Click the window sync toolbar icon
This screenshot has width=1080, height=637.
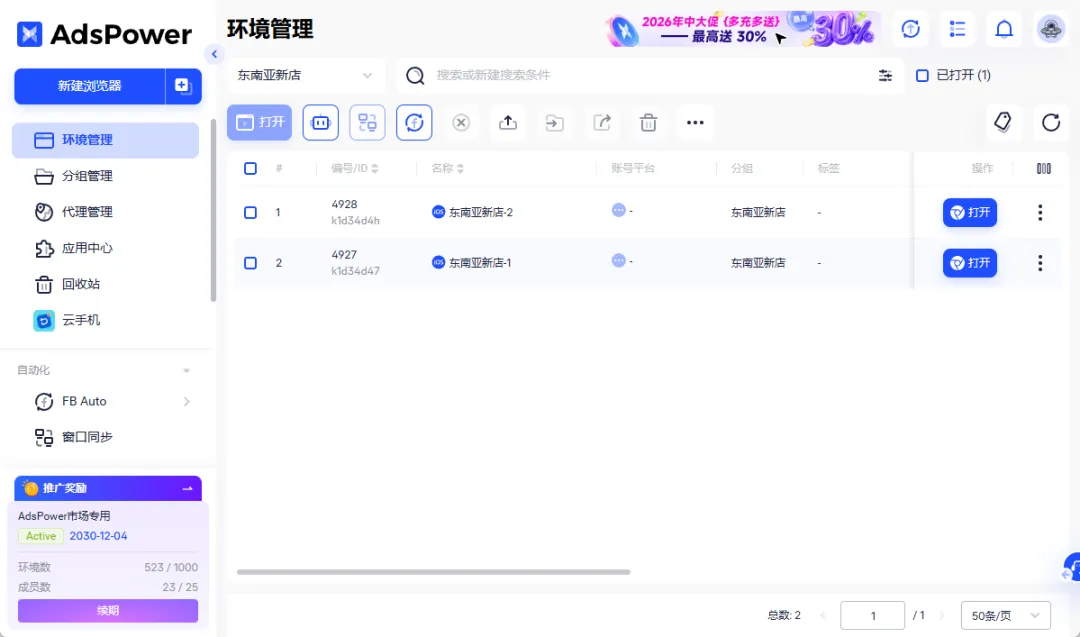click(367, 123)
